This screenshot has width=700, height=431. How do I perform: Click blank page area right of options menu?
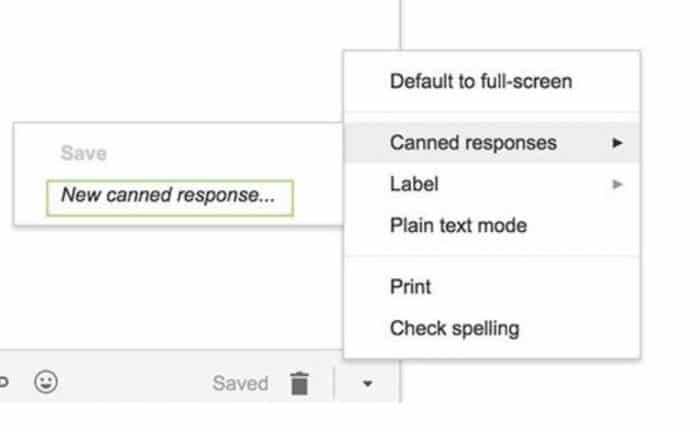(x=670, y=200)
